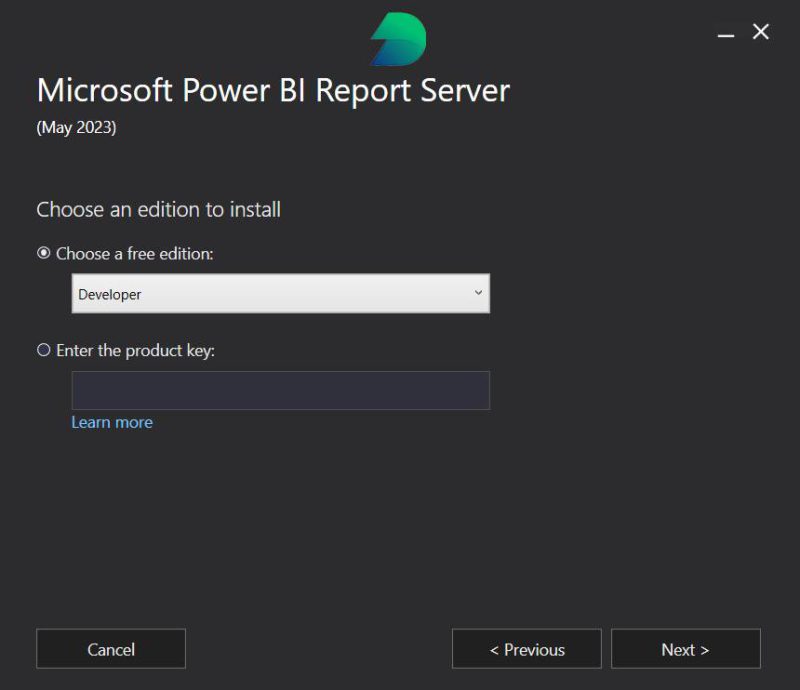Select the Developer edition dropdown
Screen dimensions: 800x690
[280, 294]
